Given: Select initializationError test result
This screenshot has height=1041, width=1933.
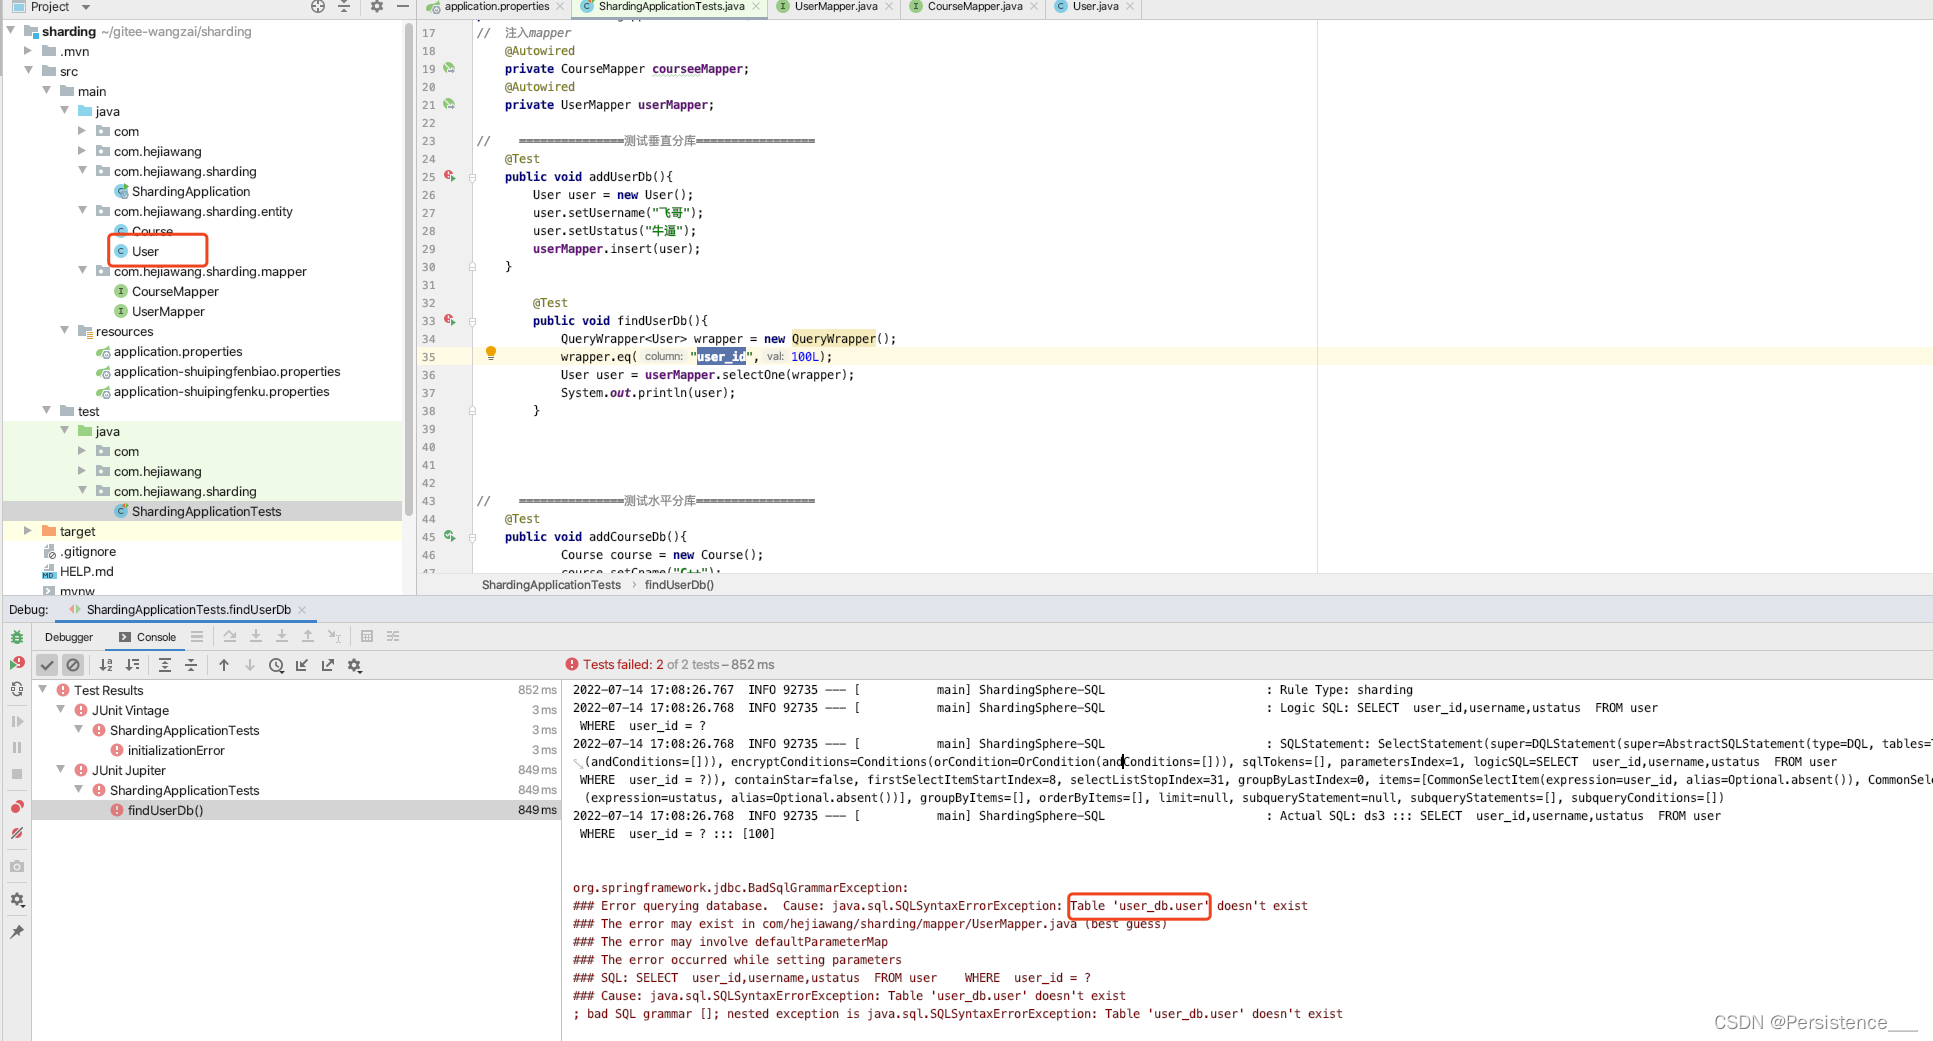Looking at the screenshot, I should point(176,750).
